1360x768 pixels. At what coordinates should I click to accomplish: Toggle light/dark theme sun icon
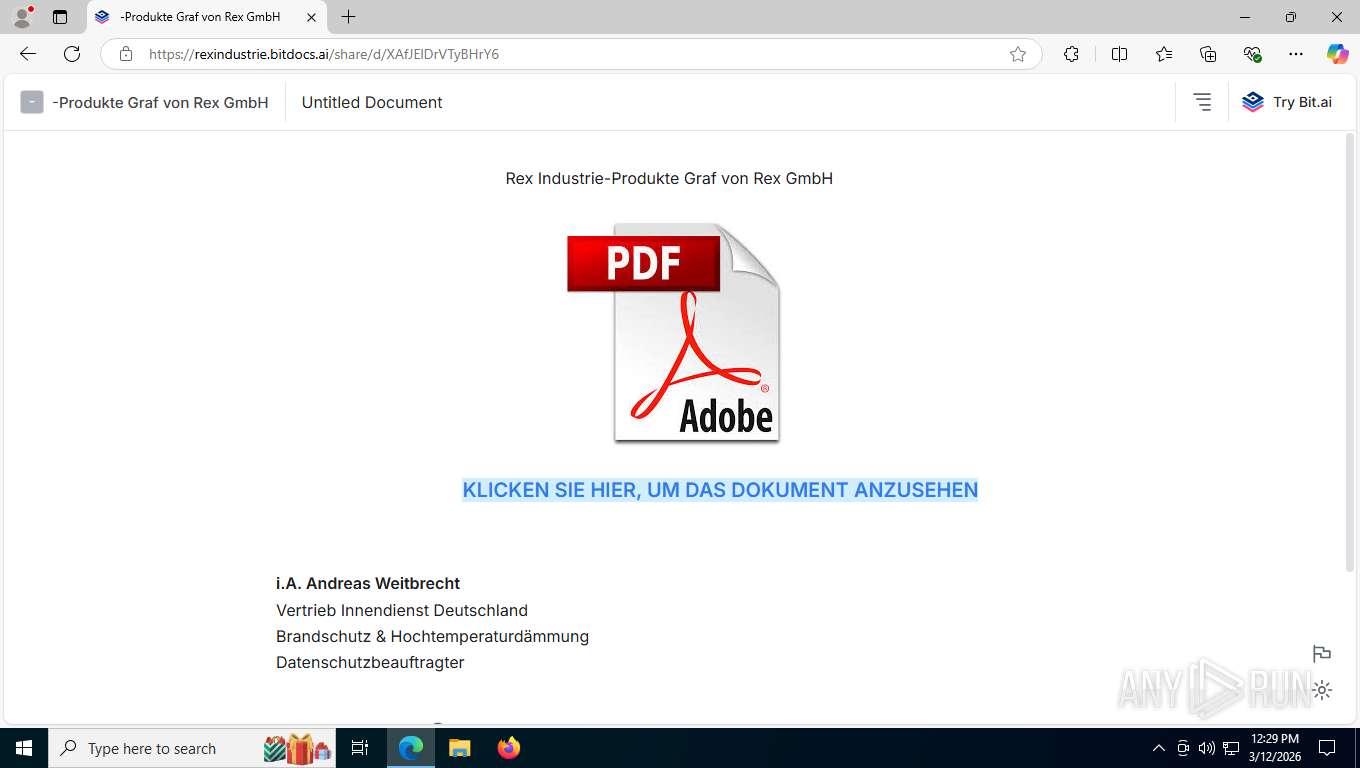1322,690
